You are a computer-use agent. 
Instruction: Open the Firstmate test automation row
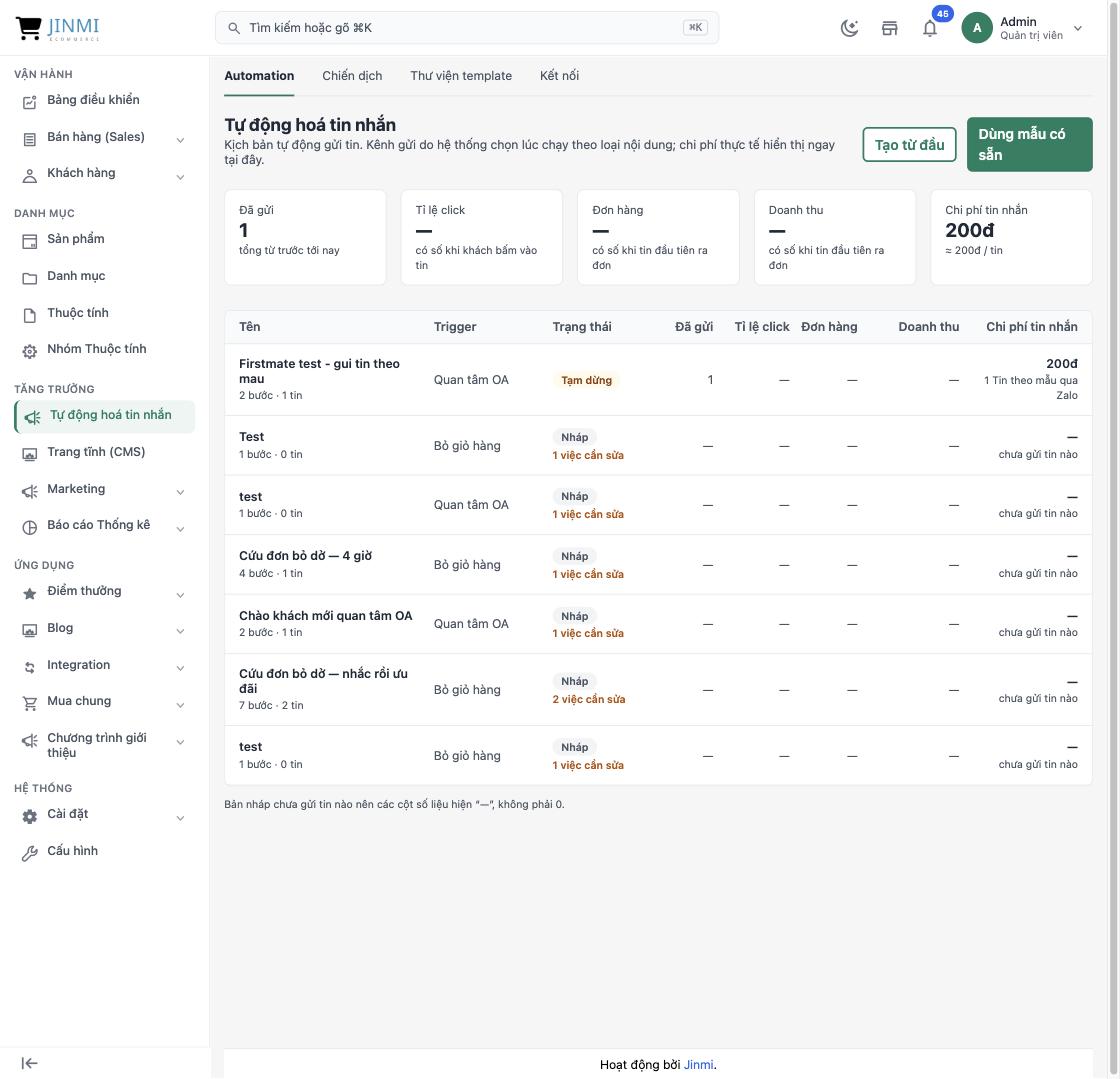[x=658, y=379]
